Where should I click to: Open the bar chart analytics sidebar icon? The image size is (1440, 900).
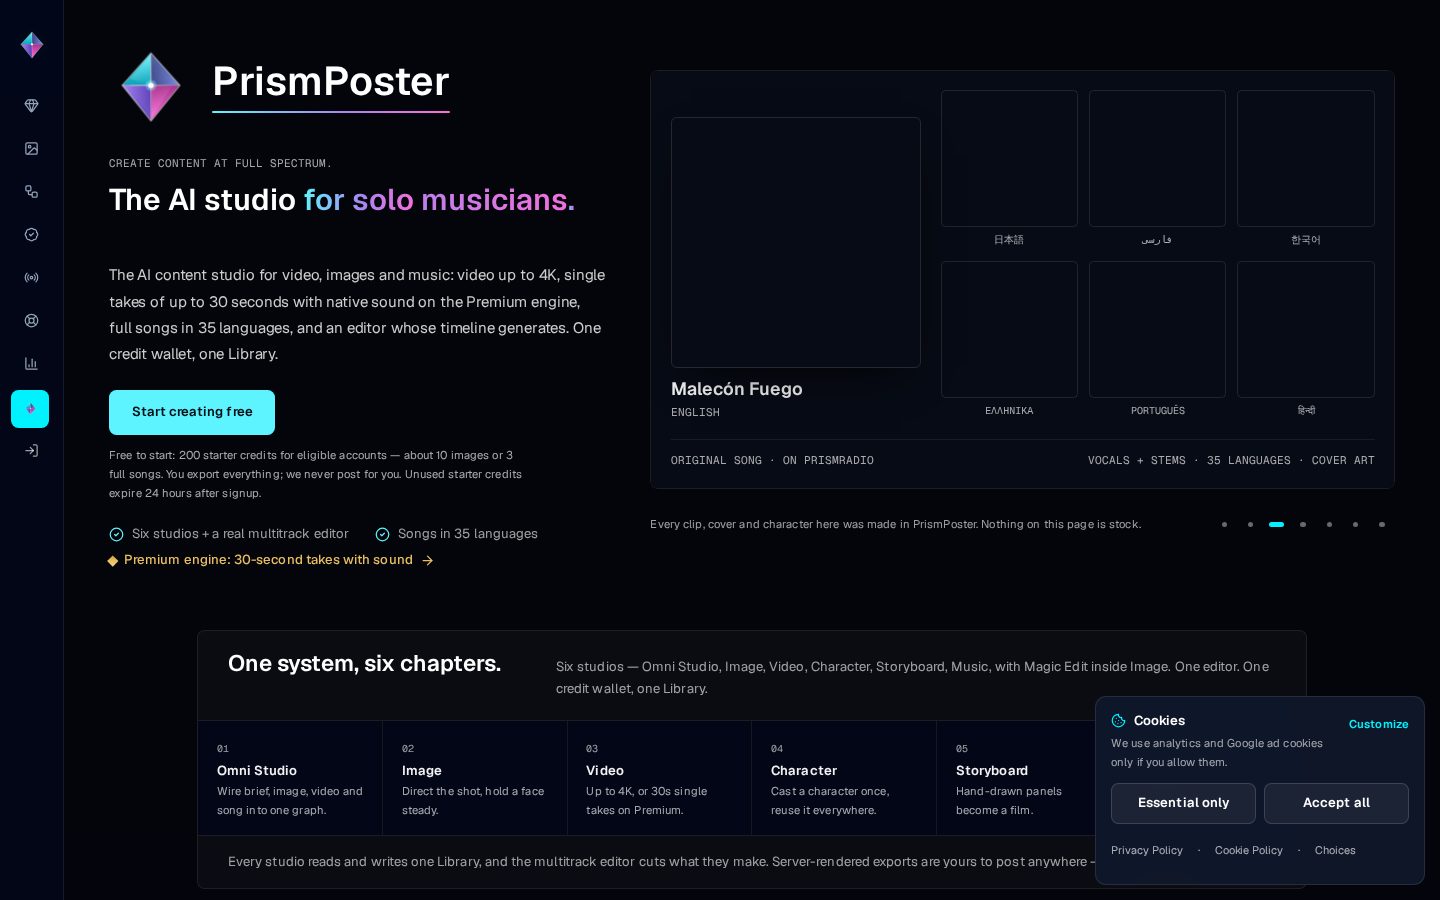pos(31,364)
